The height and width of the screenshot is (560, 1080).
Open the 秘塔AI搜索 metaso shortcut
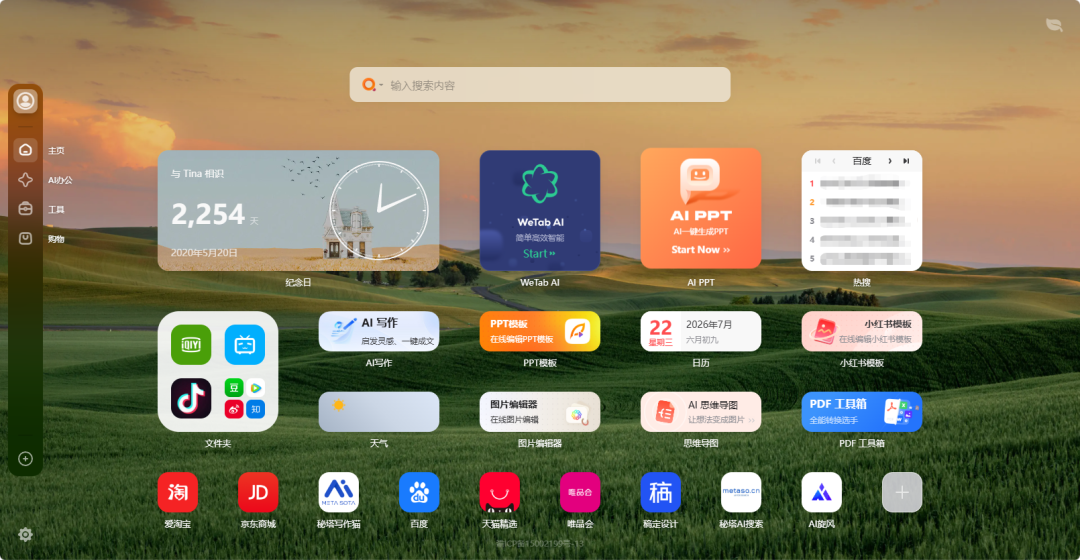click(741, 492)
